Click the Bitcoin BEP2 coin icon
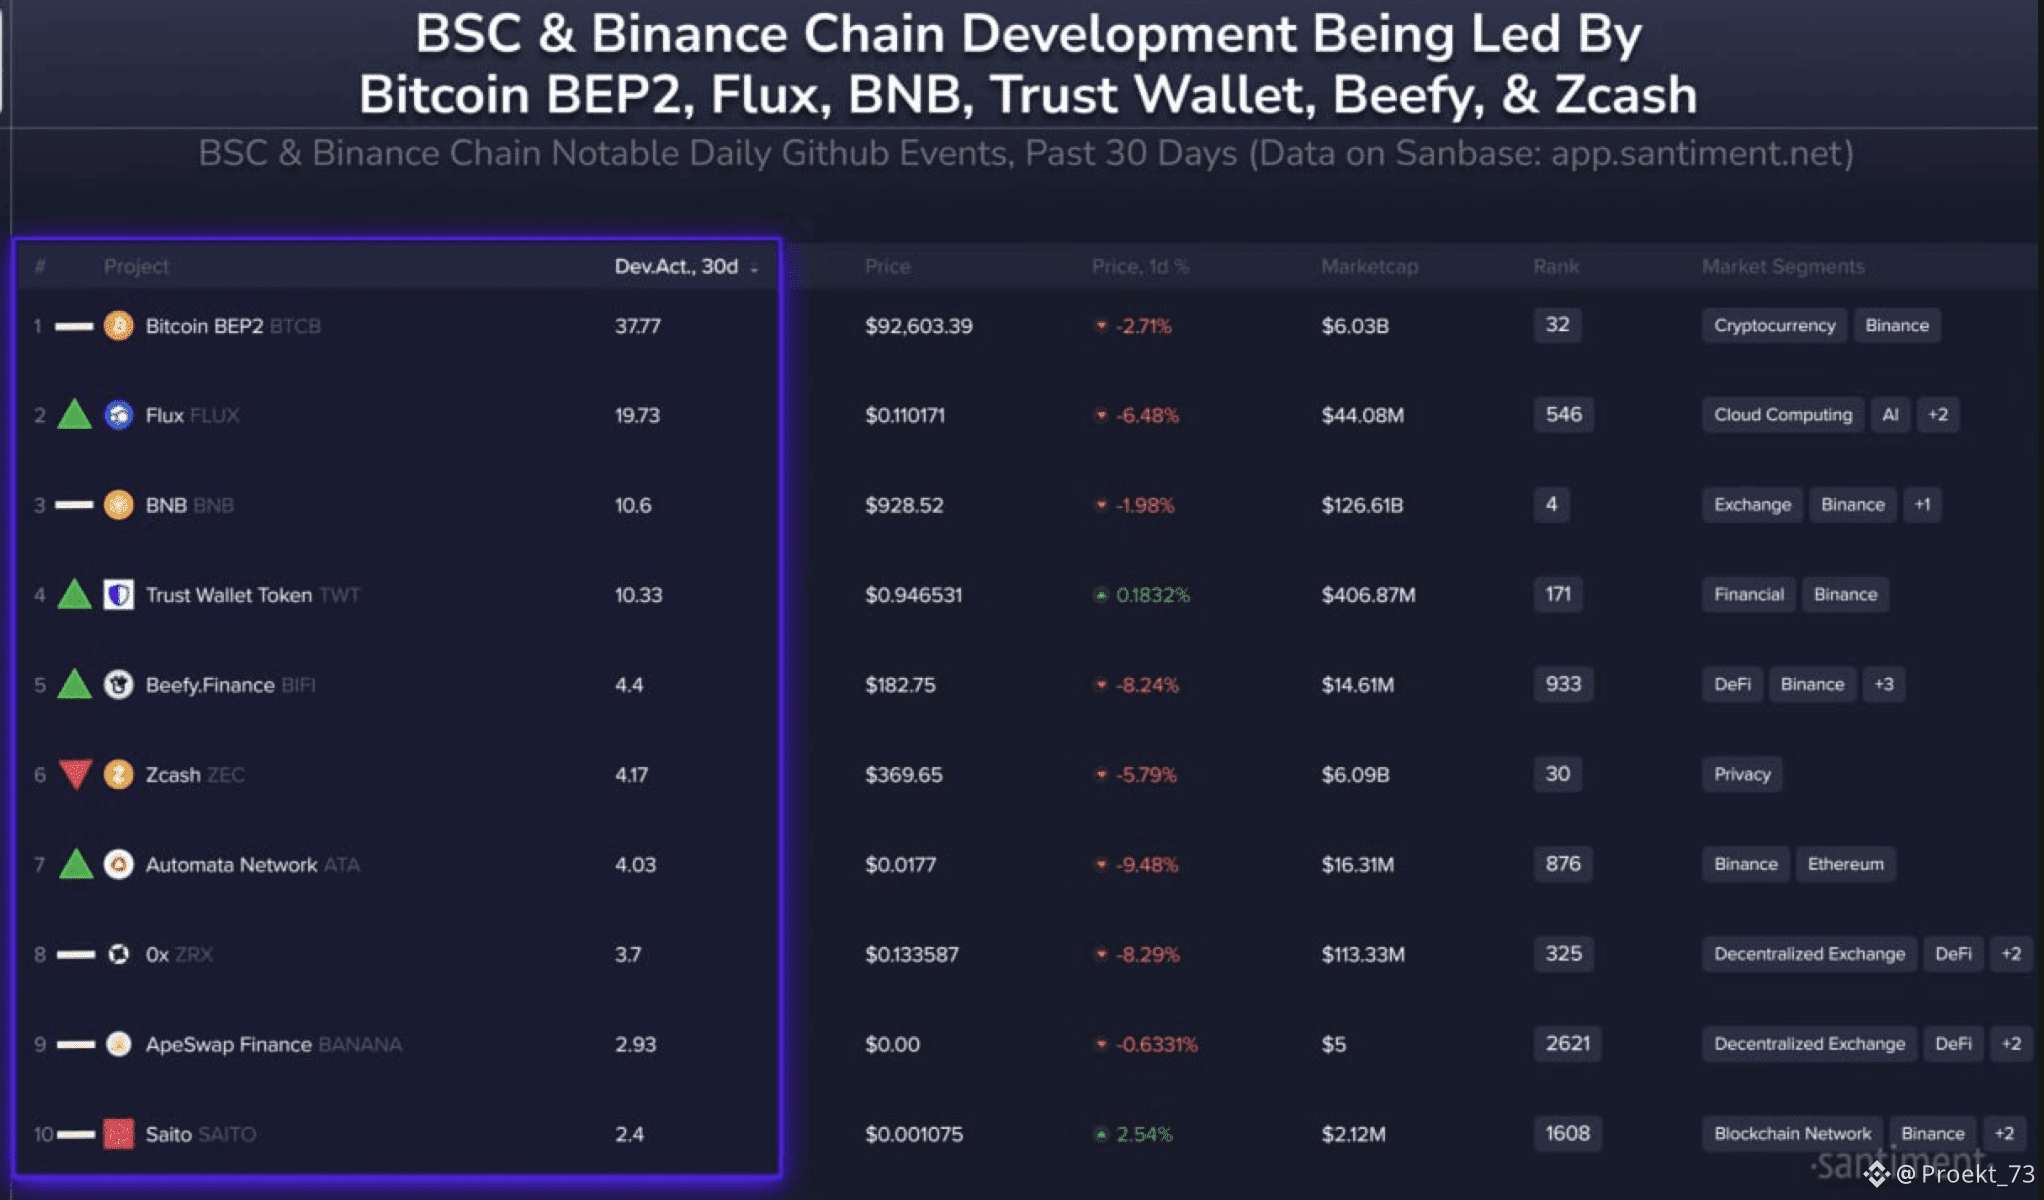Screen dimensions: 2044x1200 (119, 326)
